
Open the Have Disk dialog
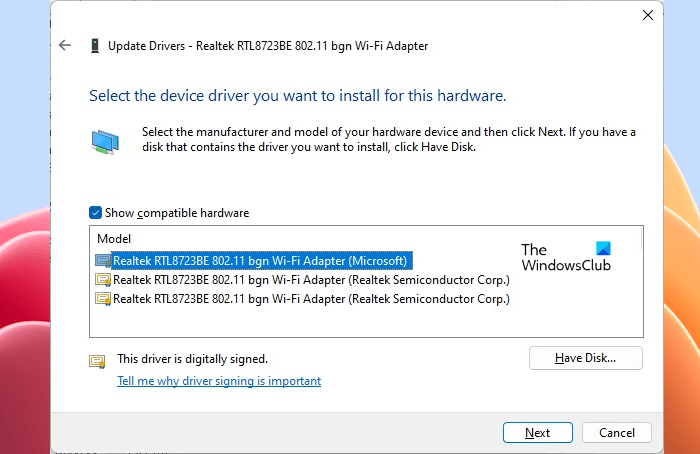(x=586, y=358)
